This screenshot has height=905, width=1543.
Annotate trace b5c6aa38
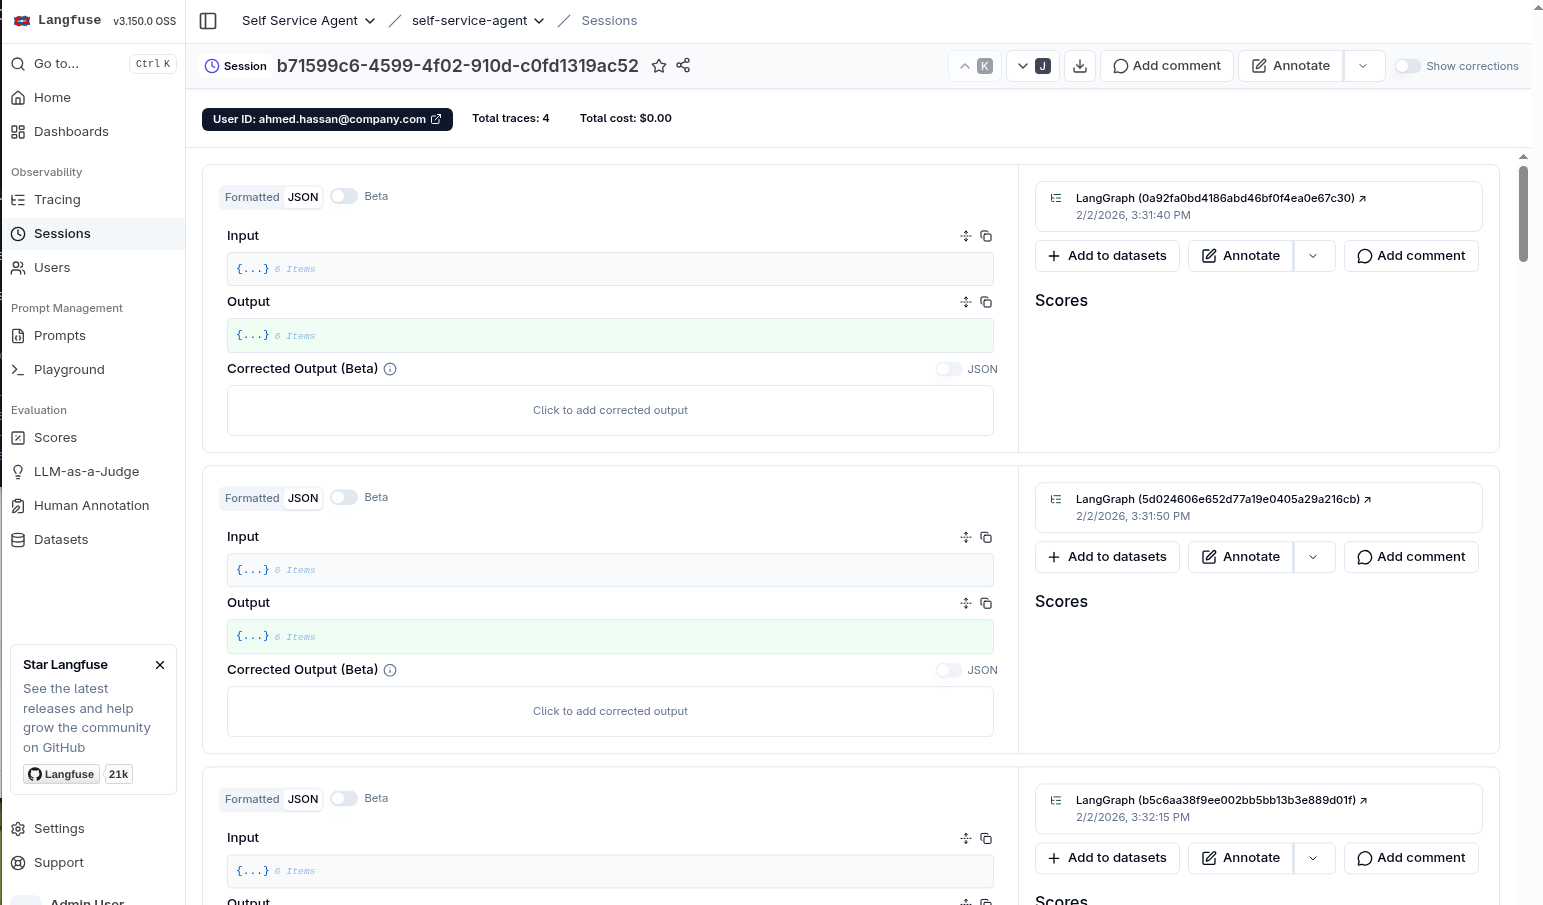pyautogui.click(x=1240, y=858)
